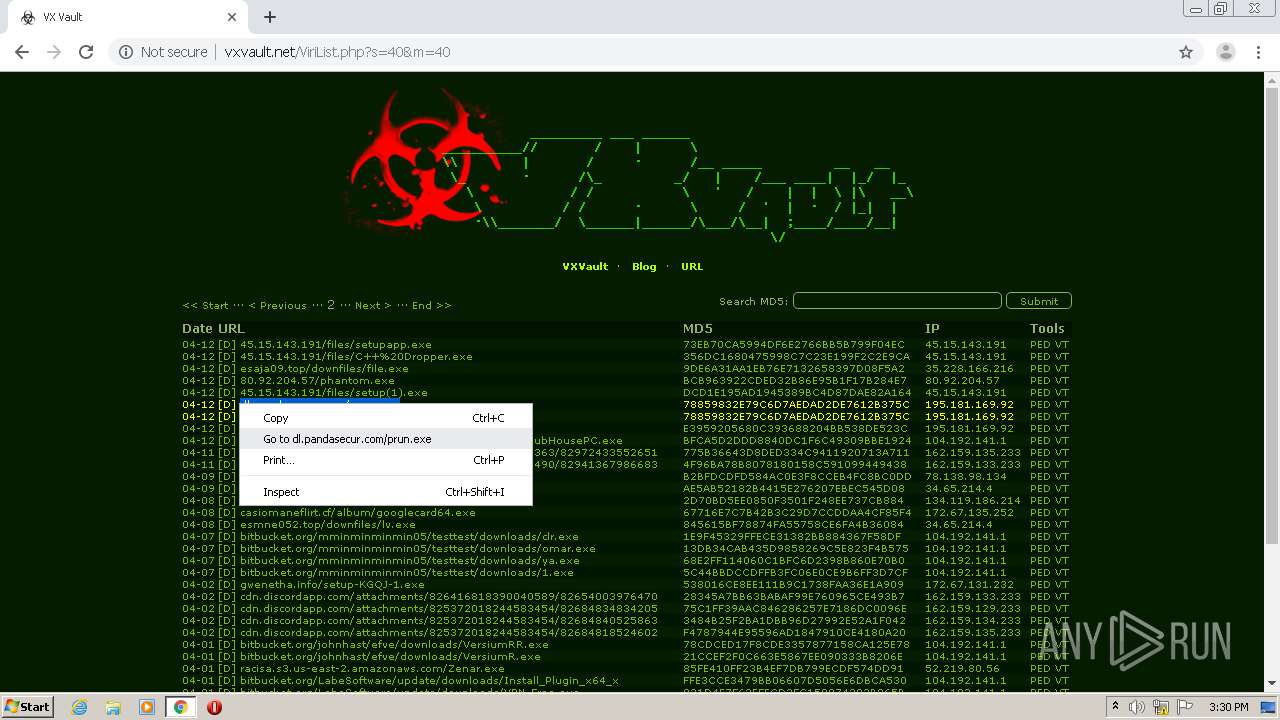Click the browser Back arrow
Image resolution: width=1280 pixels, height=720 pixels.
(24, 52)
